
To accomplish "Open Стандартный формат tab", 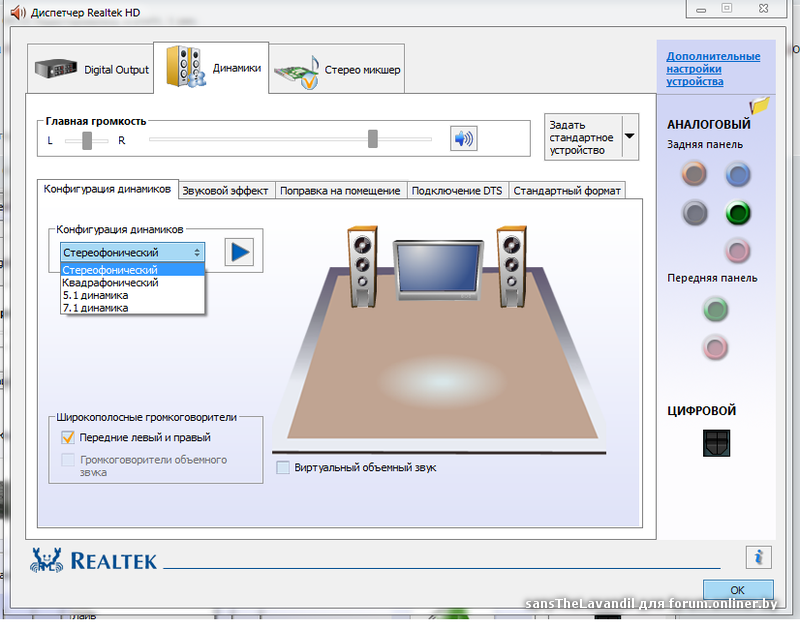I will tap(567, 191).
